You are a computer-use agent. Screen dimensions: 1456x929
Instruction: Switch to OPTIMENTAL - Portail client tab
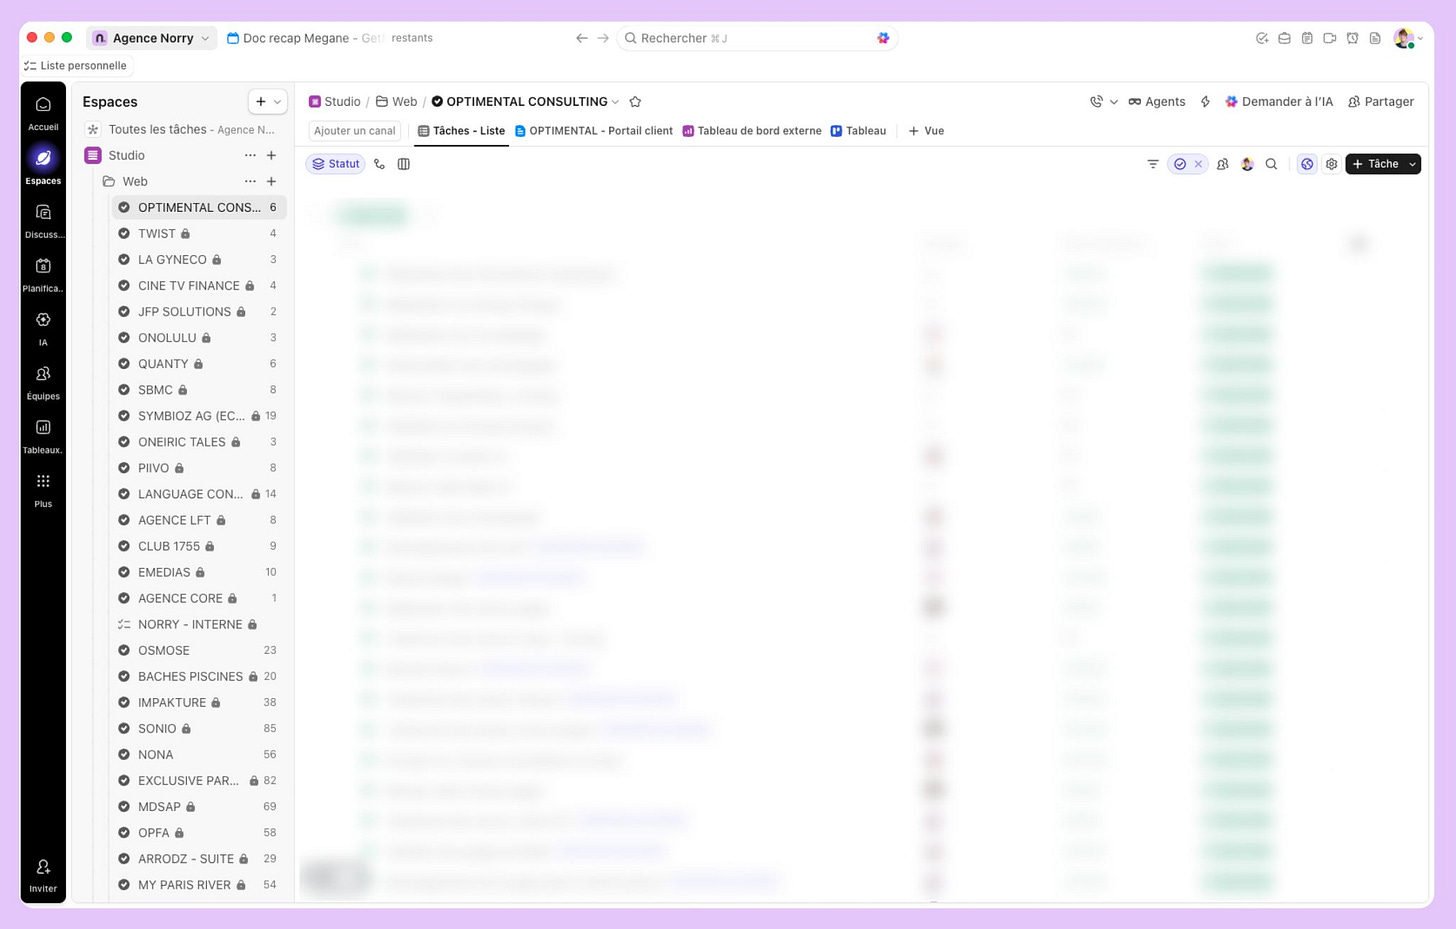pyautogui.click(x=594, y=131)
